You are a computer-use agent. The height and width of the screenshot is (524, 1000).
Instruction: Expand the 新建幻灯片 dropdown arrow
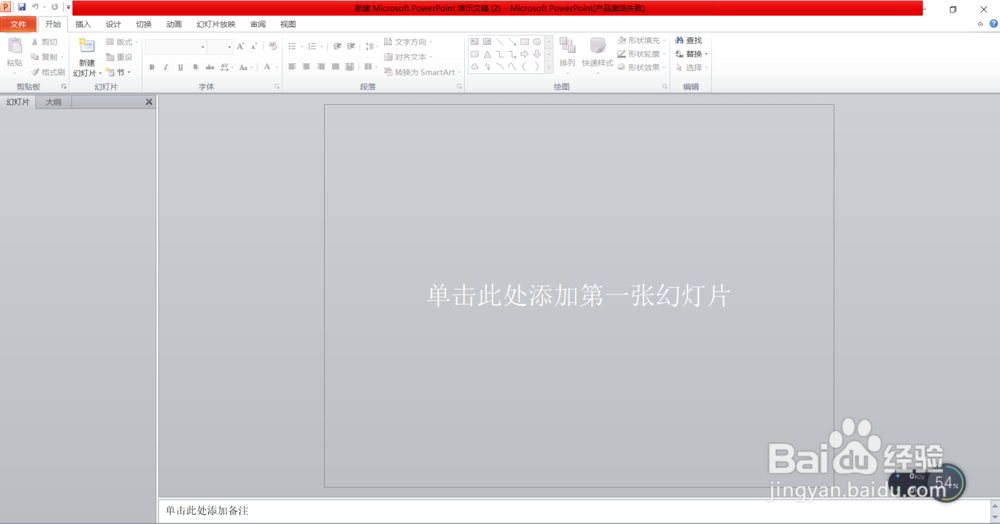coord(100,73)
